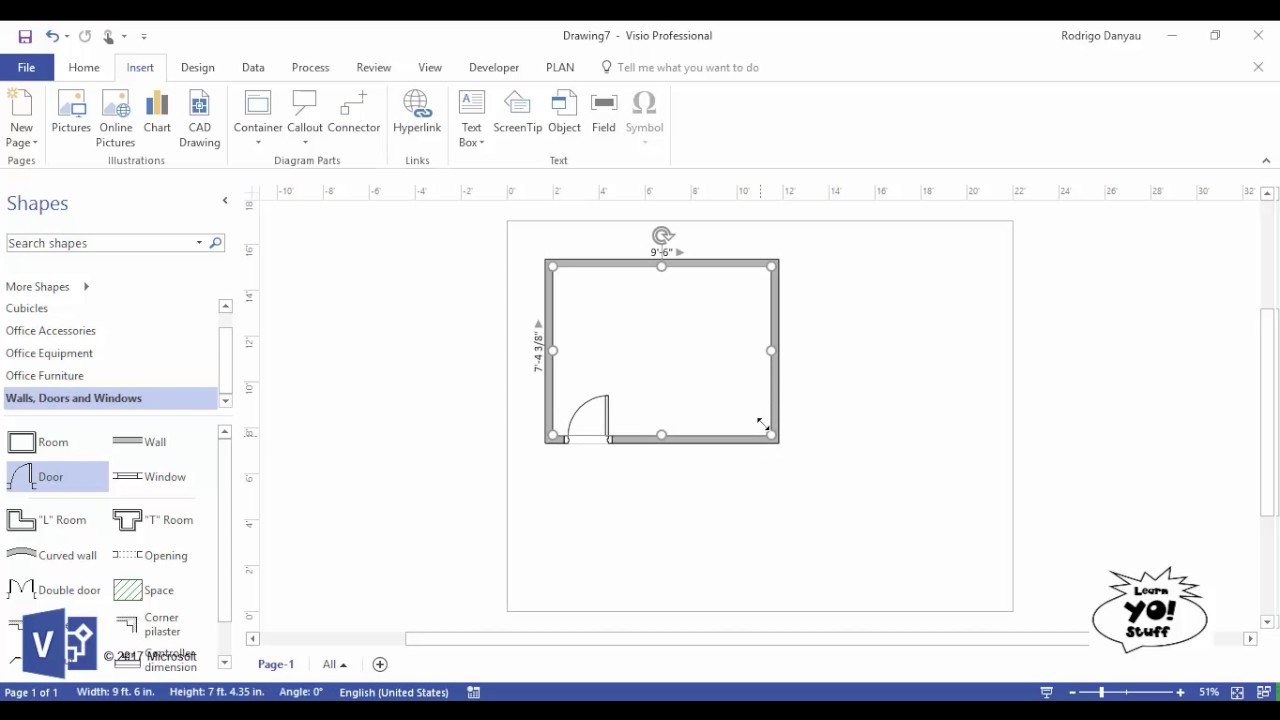
Task: Click the Redo icon
Action: (x=85, y=36)
